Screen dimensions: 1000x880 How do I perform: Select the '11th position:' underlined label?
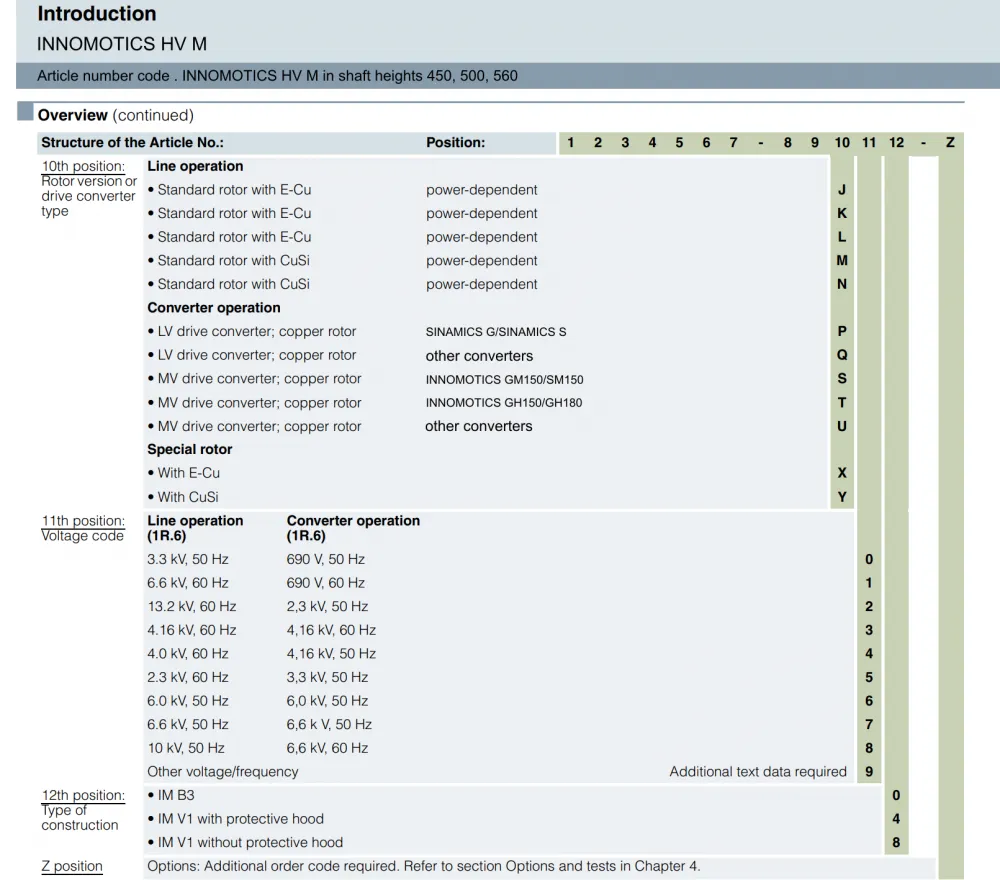tap(83, 521)
